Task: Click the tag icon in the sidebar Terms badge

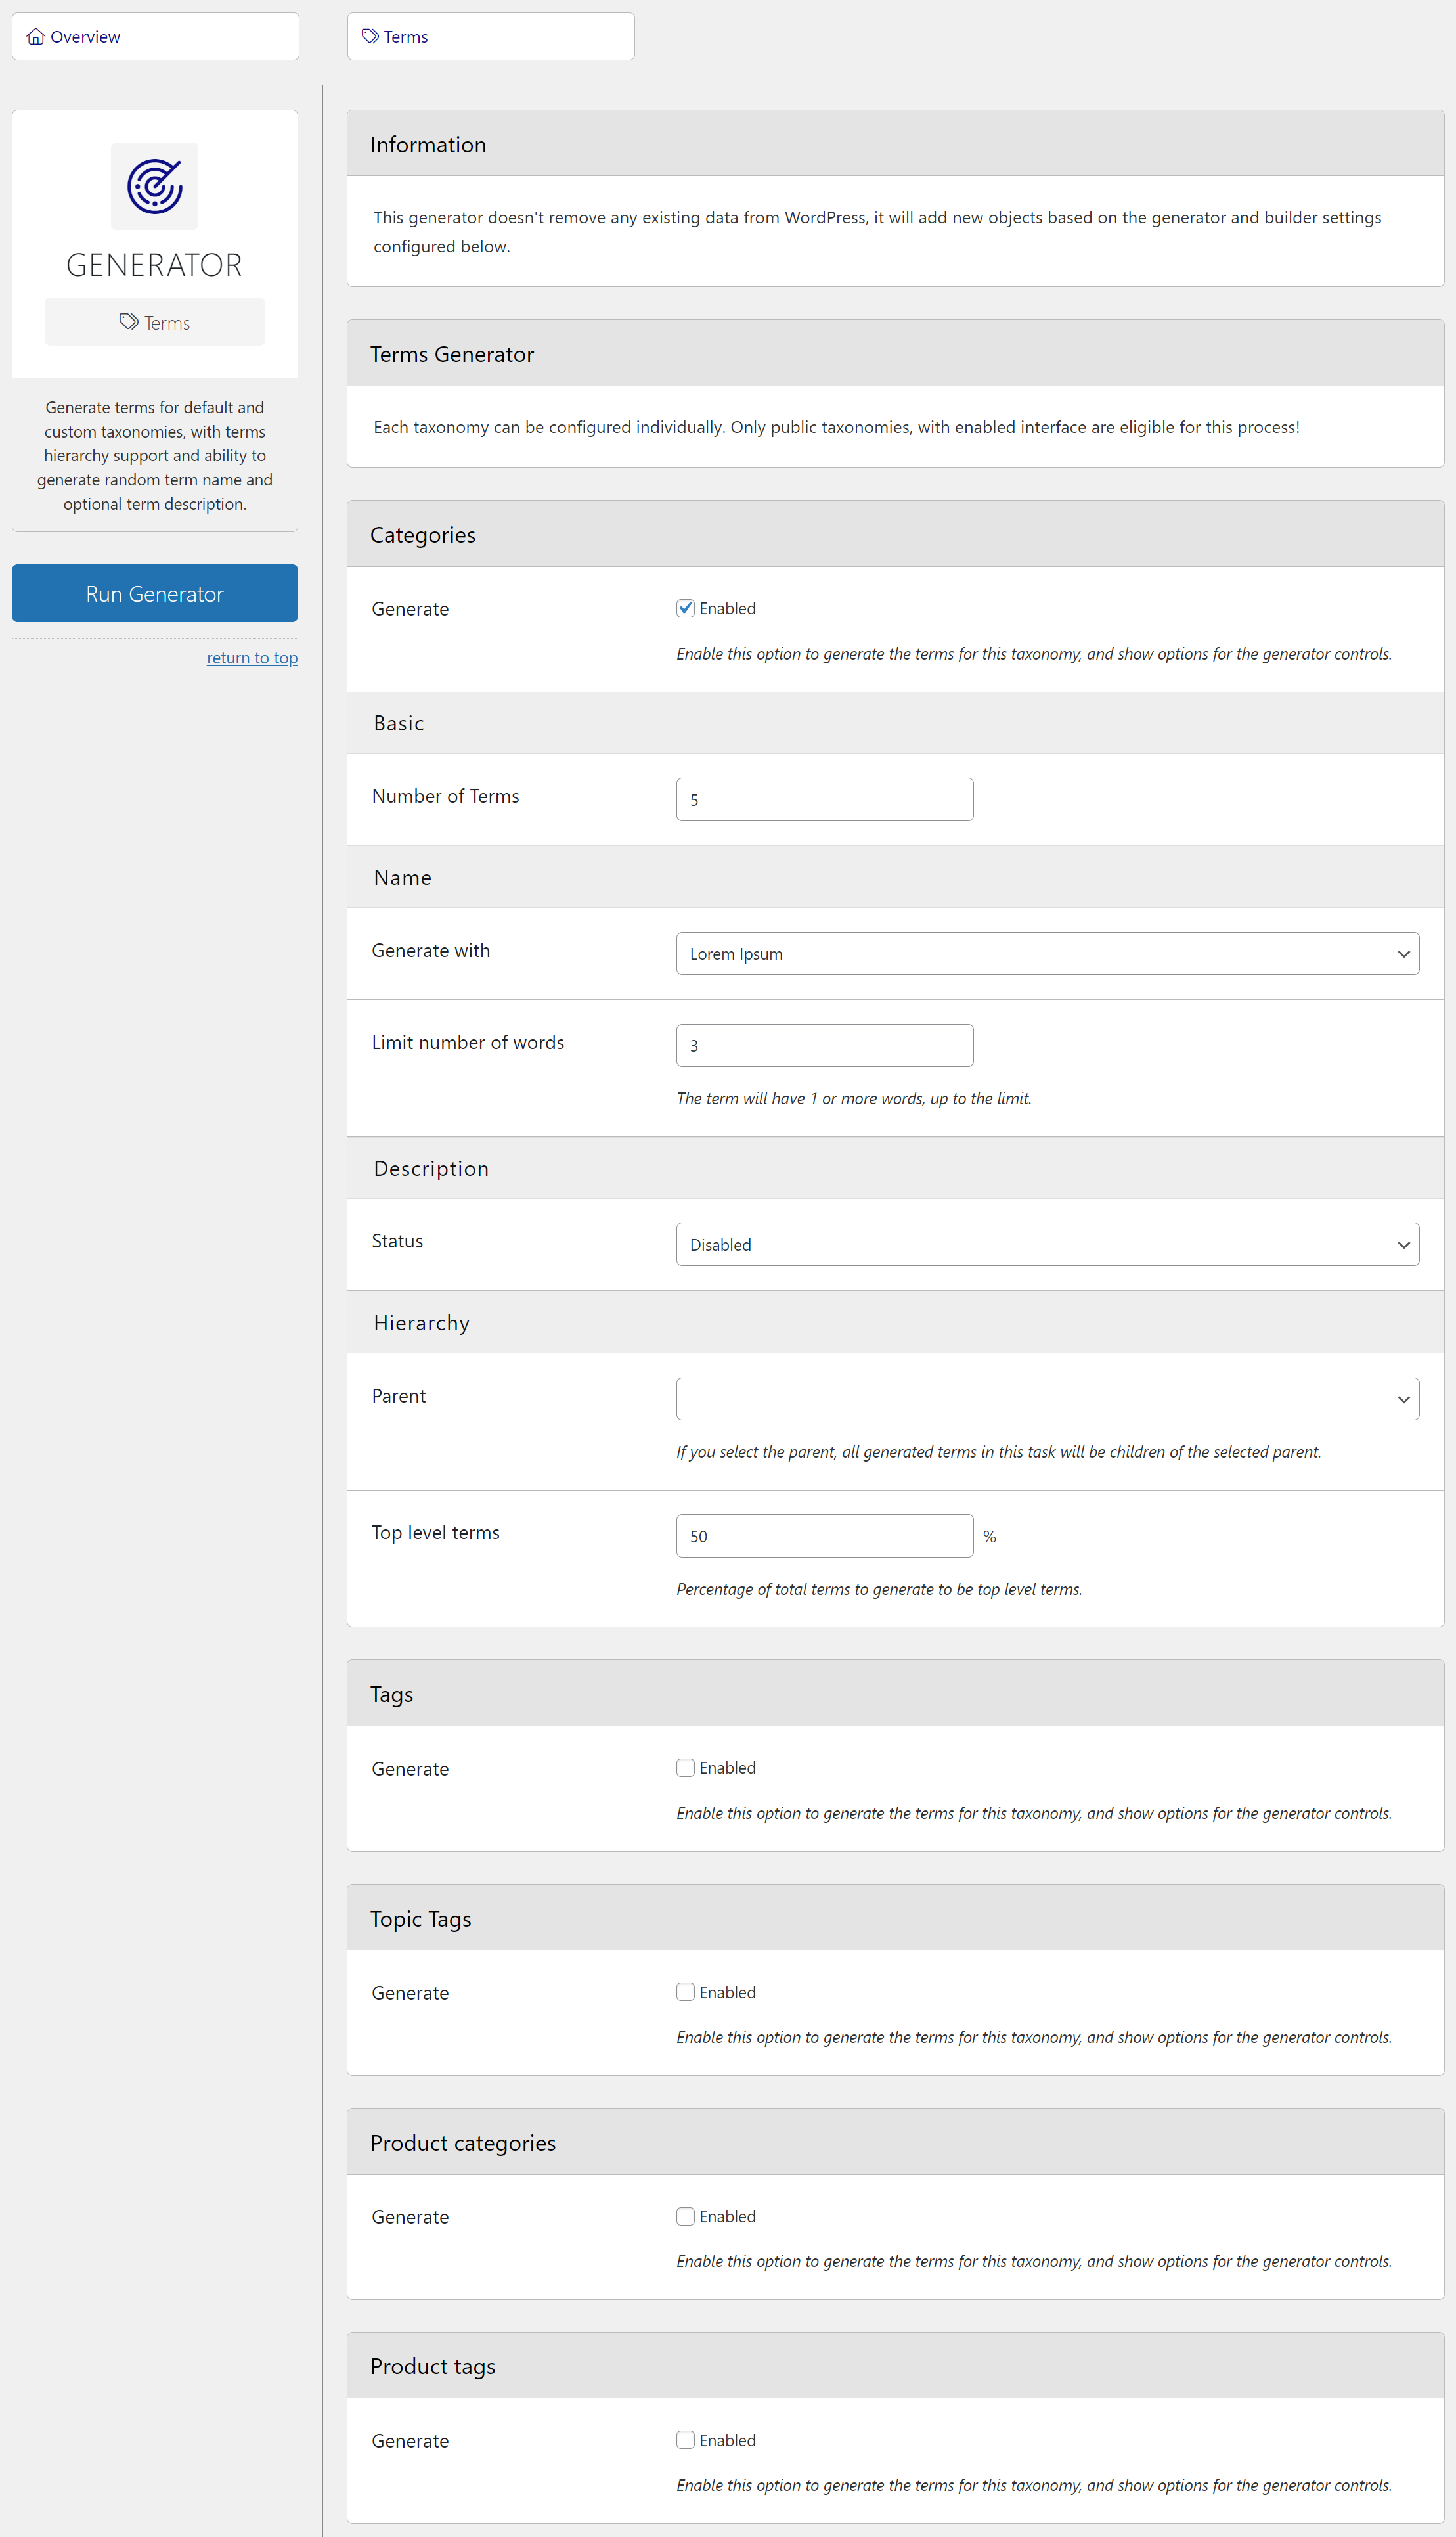Action: 128,321
